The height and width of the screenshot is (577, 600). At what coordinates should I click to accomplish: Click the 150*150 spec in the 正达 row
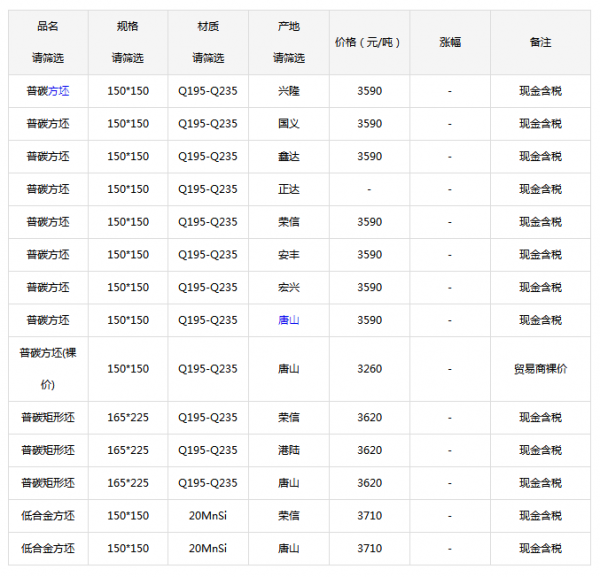click(x=128, y=189)
